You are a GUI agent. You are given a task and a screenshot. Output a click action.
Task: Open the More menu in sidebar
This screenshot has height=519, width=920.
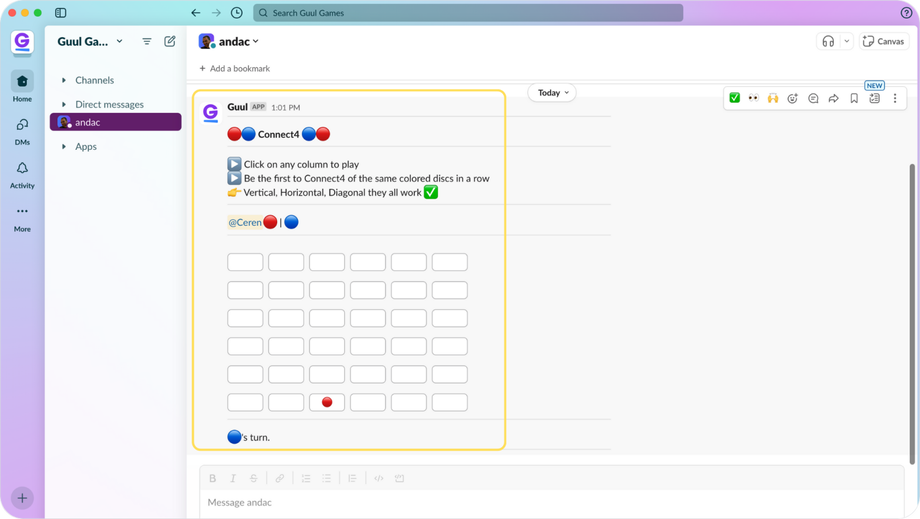(22, 219)
